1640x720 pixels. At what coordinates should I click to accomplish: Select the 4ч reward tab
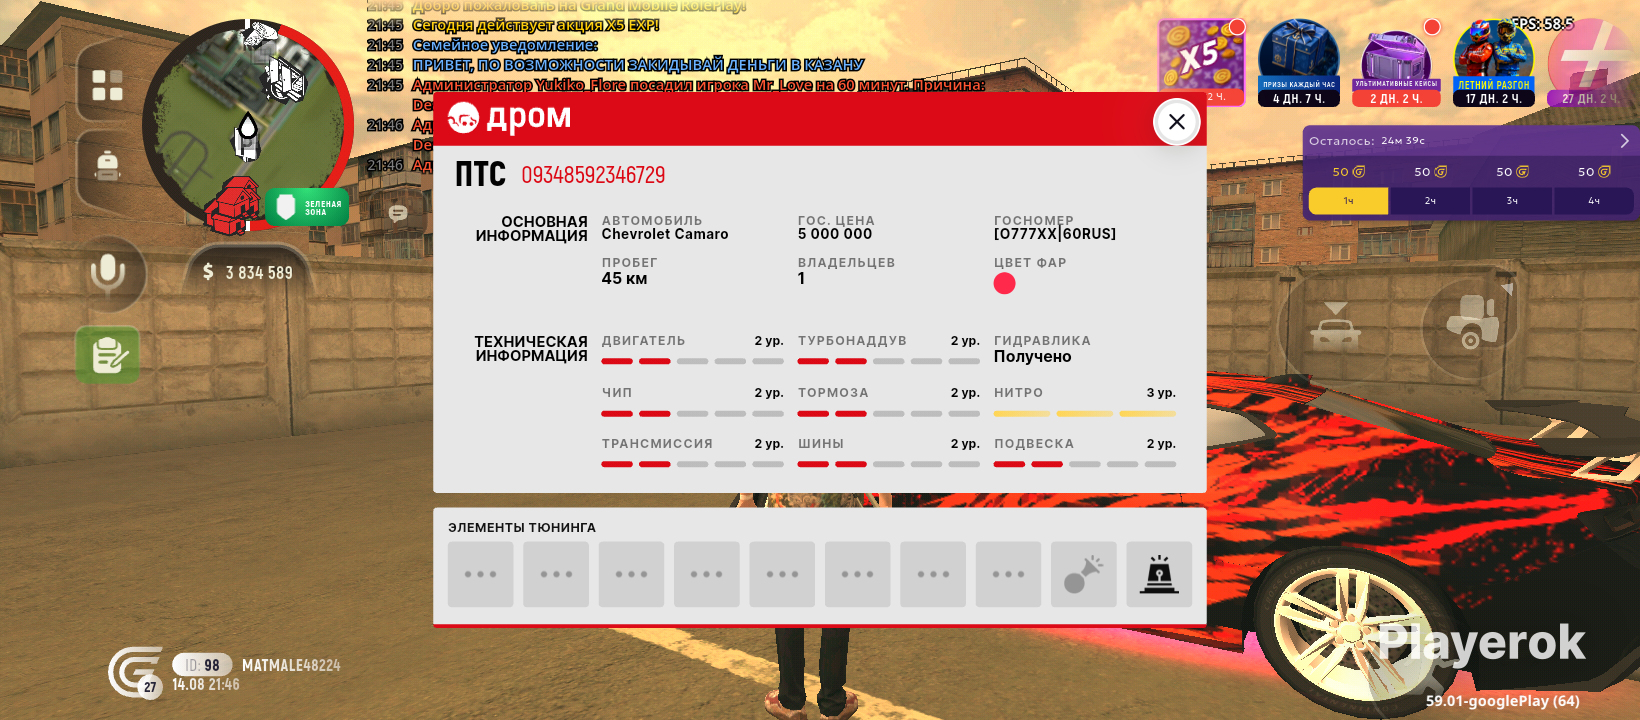1594,201
